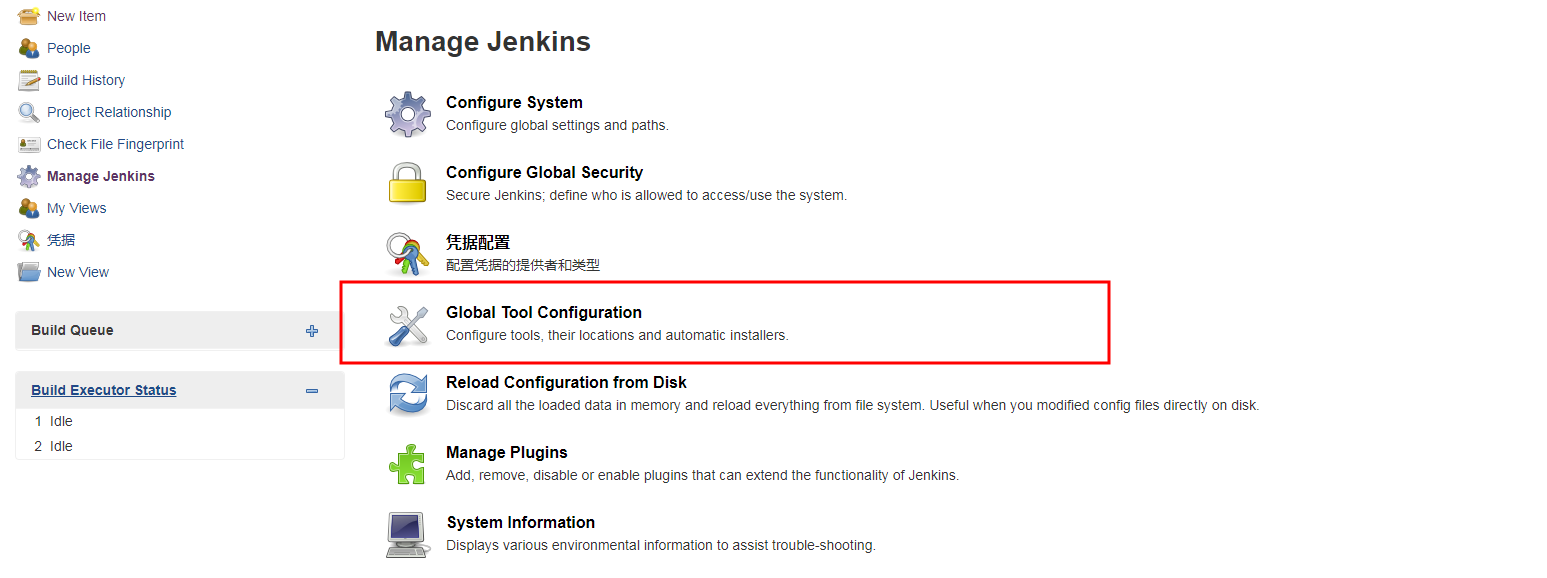Open Global Tool Configuration heading link

click(x=544, y=312)
